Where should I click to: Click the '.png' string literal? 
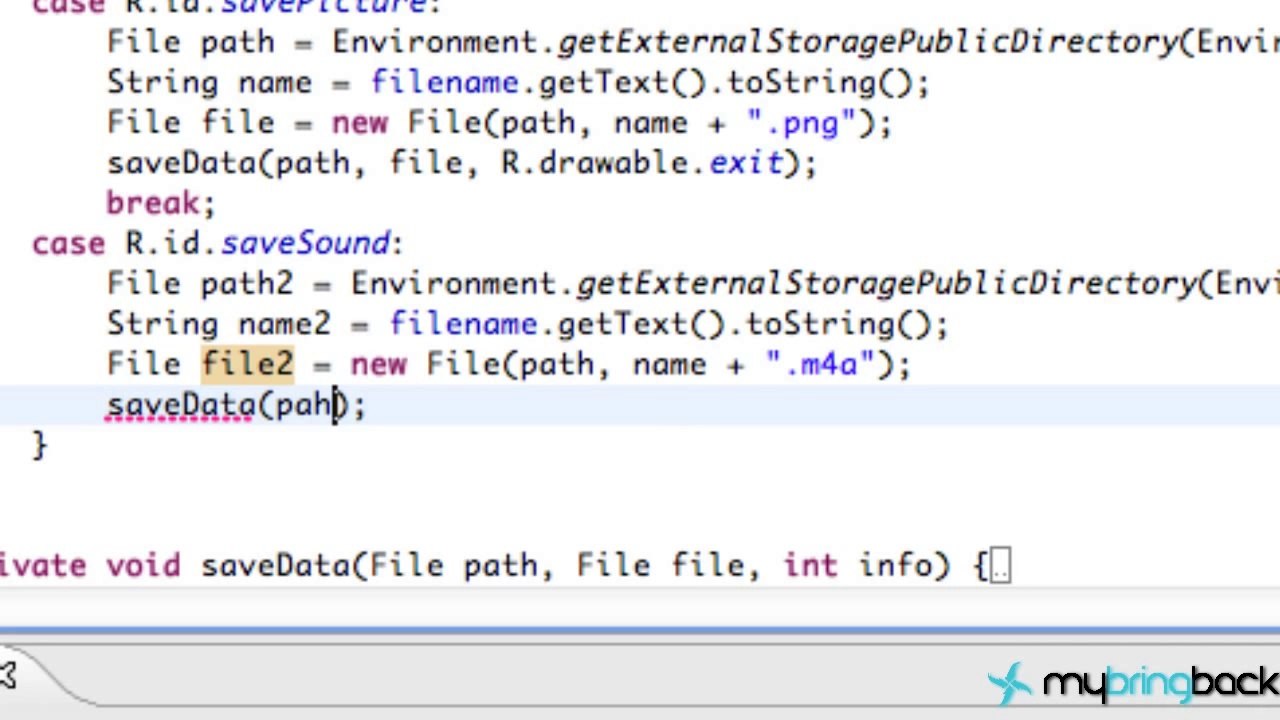(x=801, y=123)
